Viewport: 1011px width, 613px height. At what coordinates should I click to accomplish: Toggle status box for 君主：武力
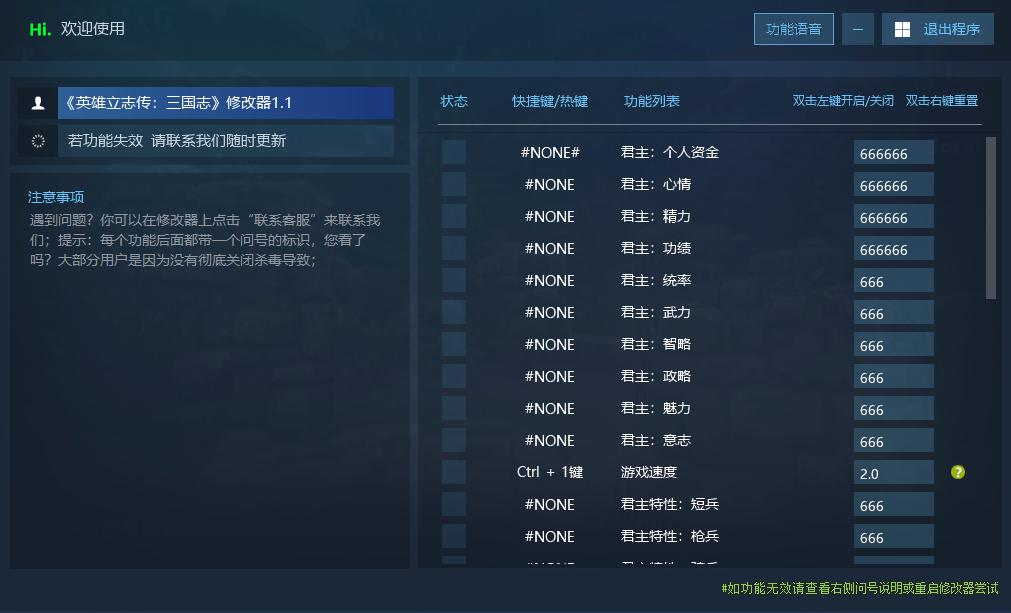click(454, 312)
